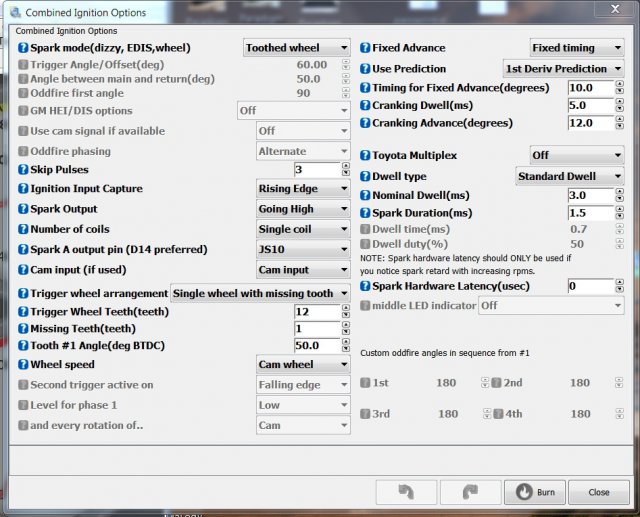The image size is (640, 517).
Task: Open Spark A output pin dropdown
Action: click(303, 249)
